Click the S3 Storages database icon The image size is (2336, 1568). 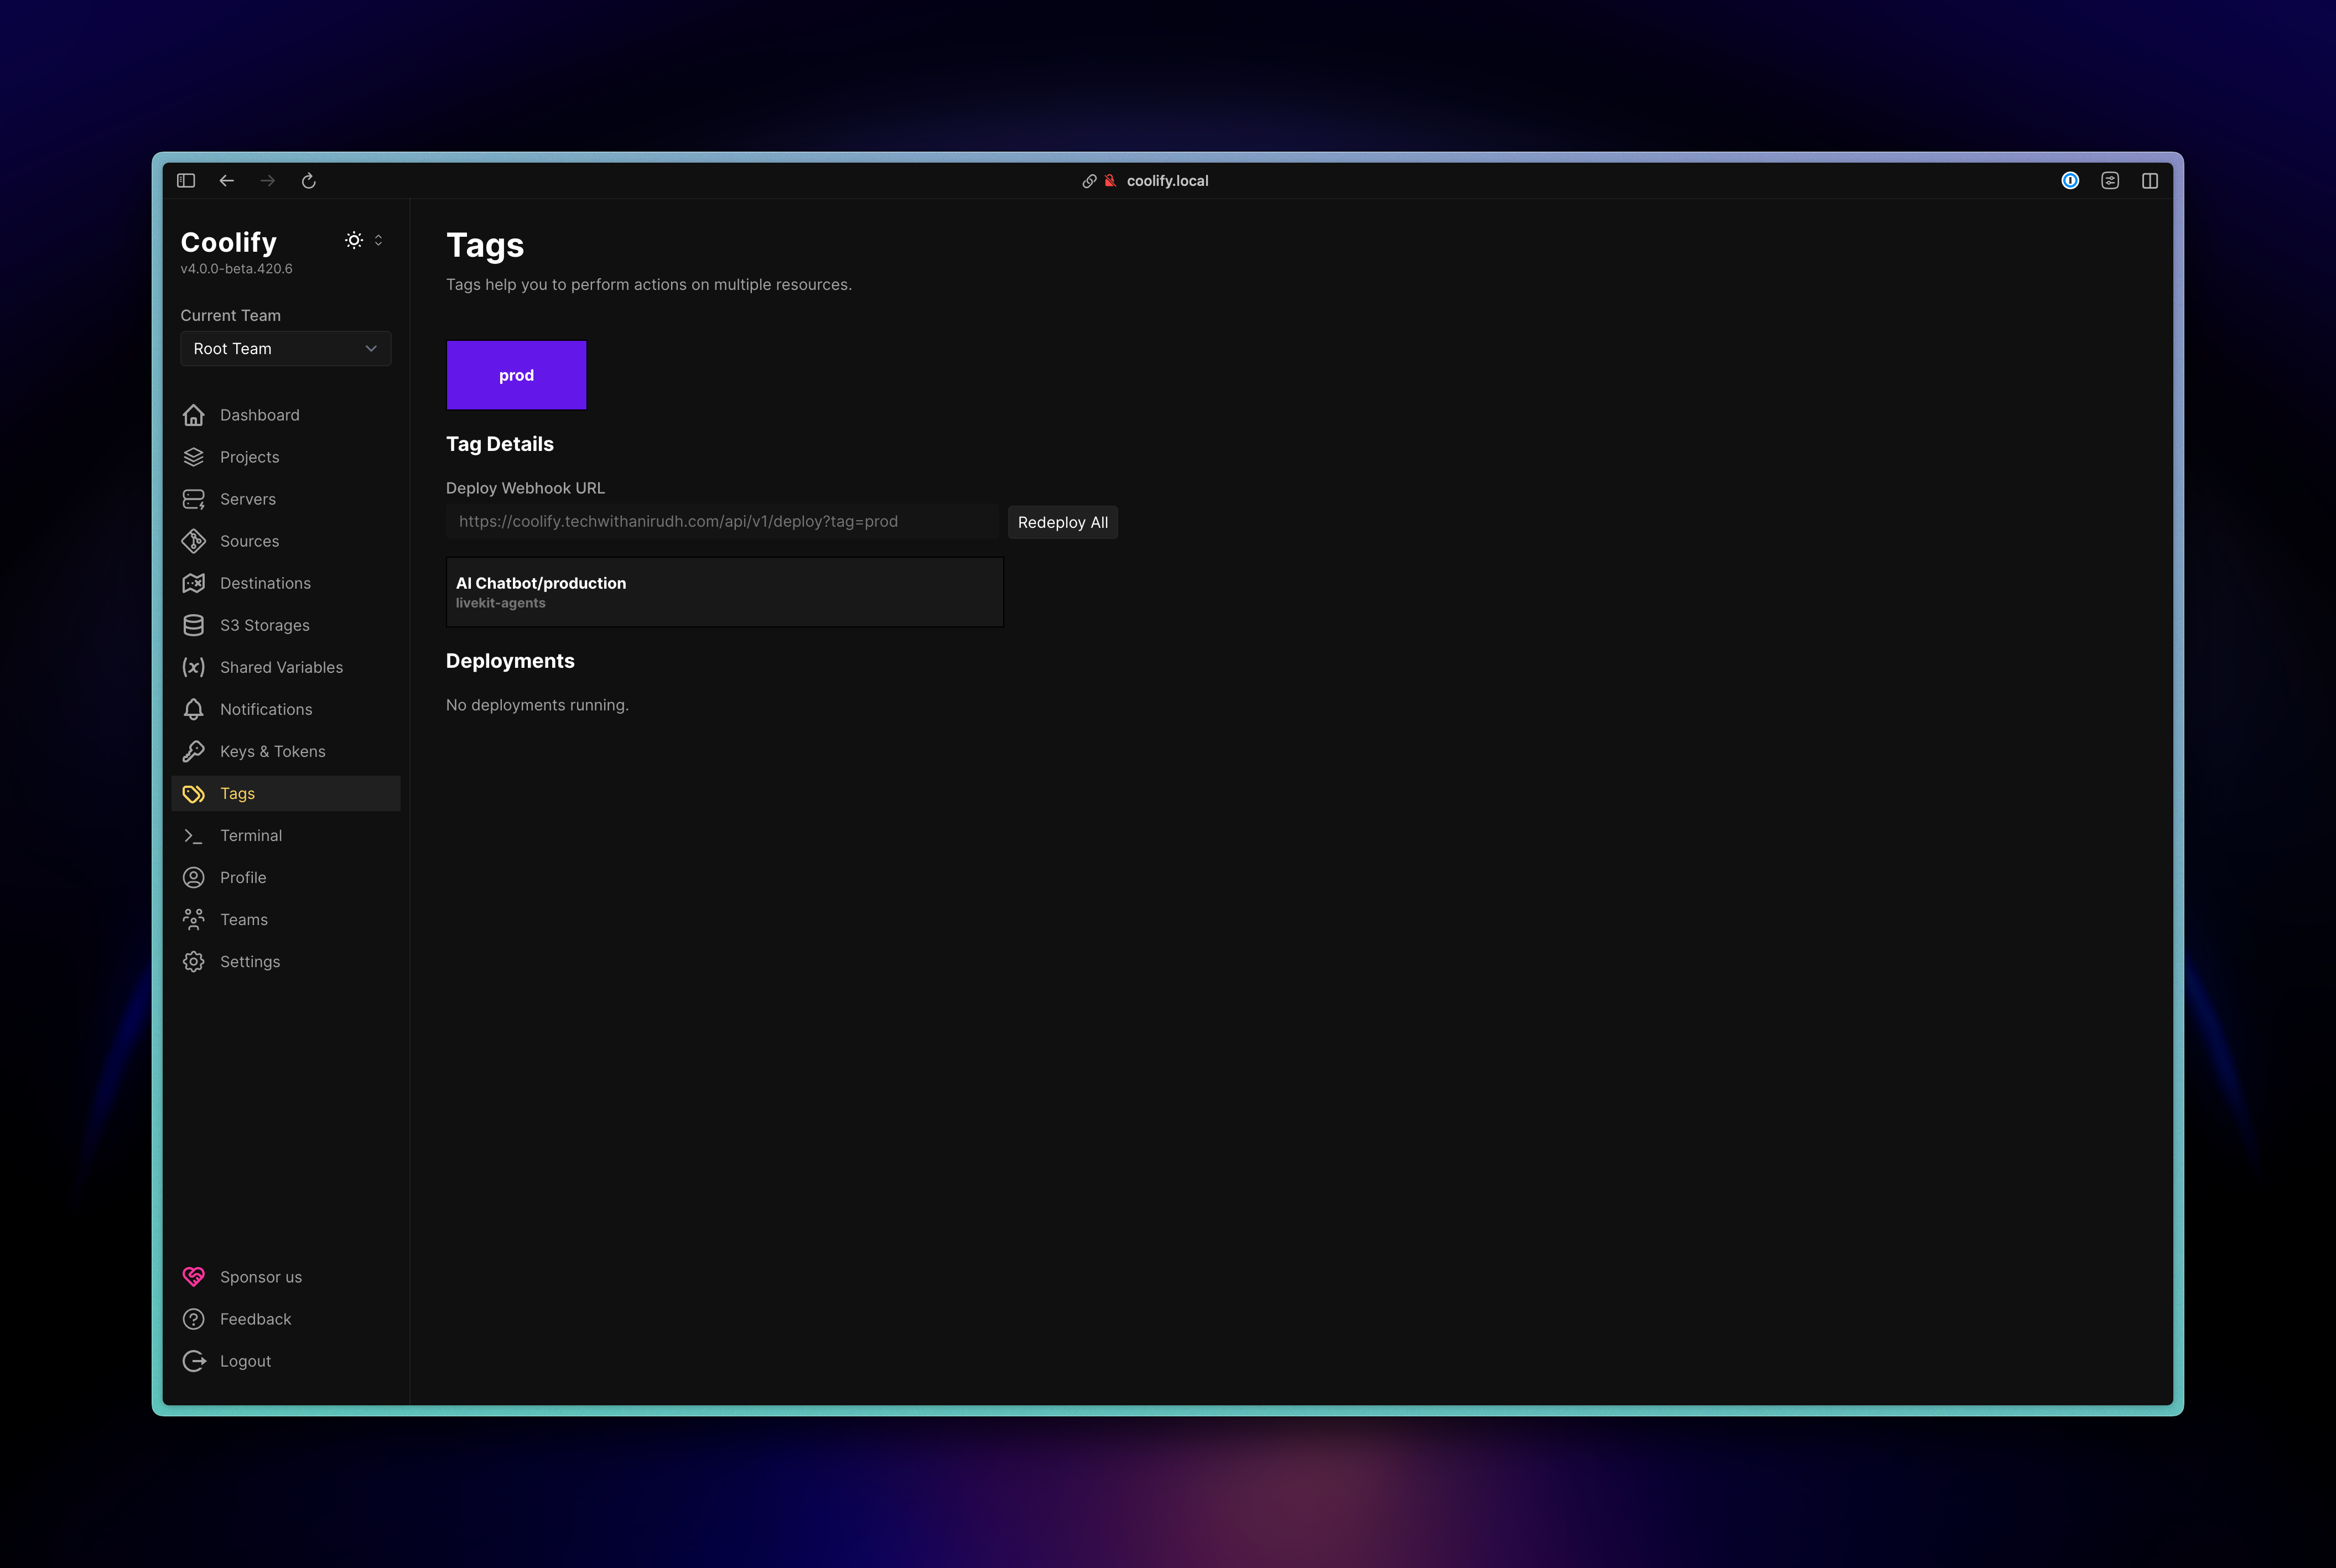193,625
